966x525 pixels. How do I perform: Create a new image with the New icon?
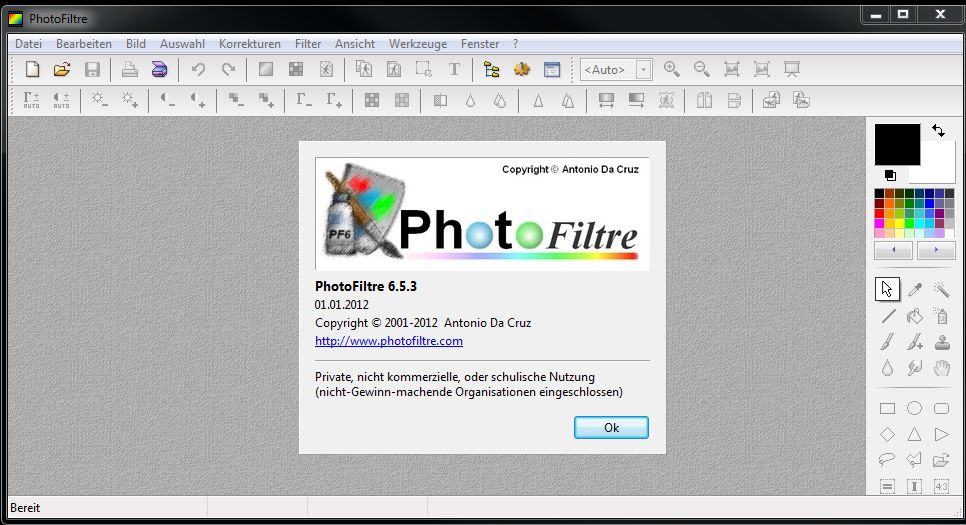(x=32, y=70)
